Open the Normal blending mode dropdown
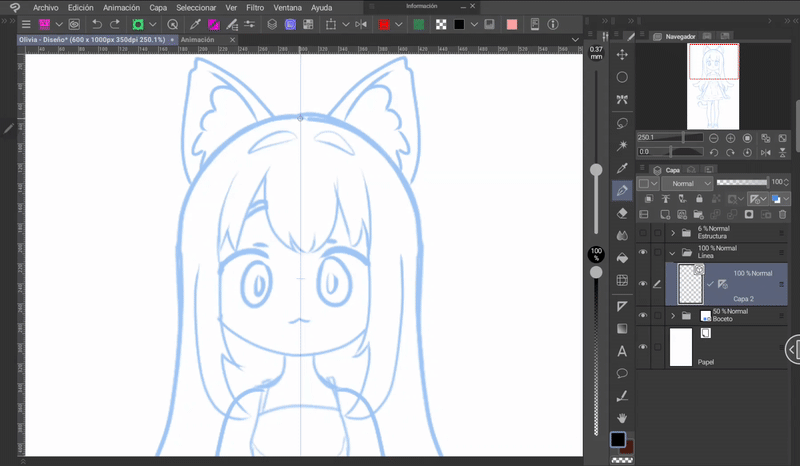 (x=687, y=184)
